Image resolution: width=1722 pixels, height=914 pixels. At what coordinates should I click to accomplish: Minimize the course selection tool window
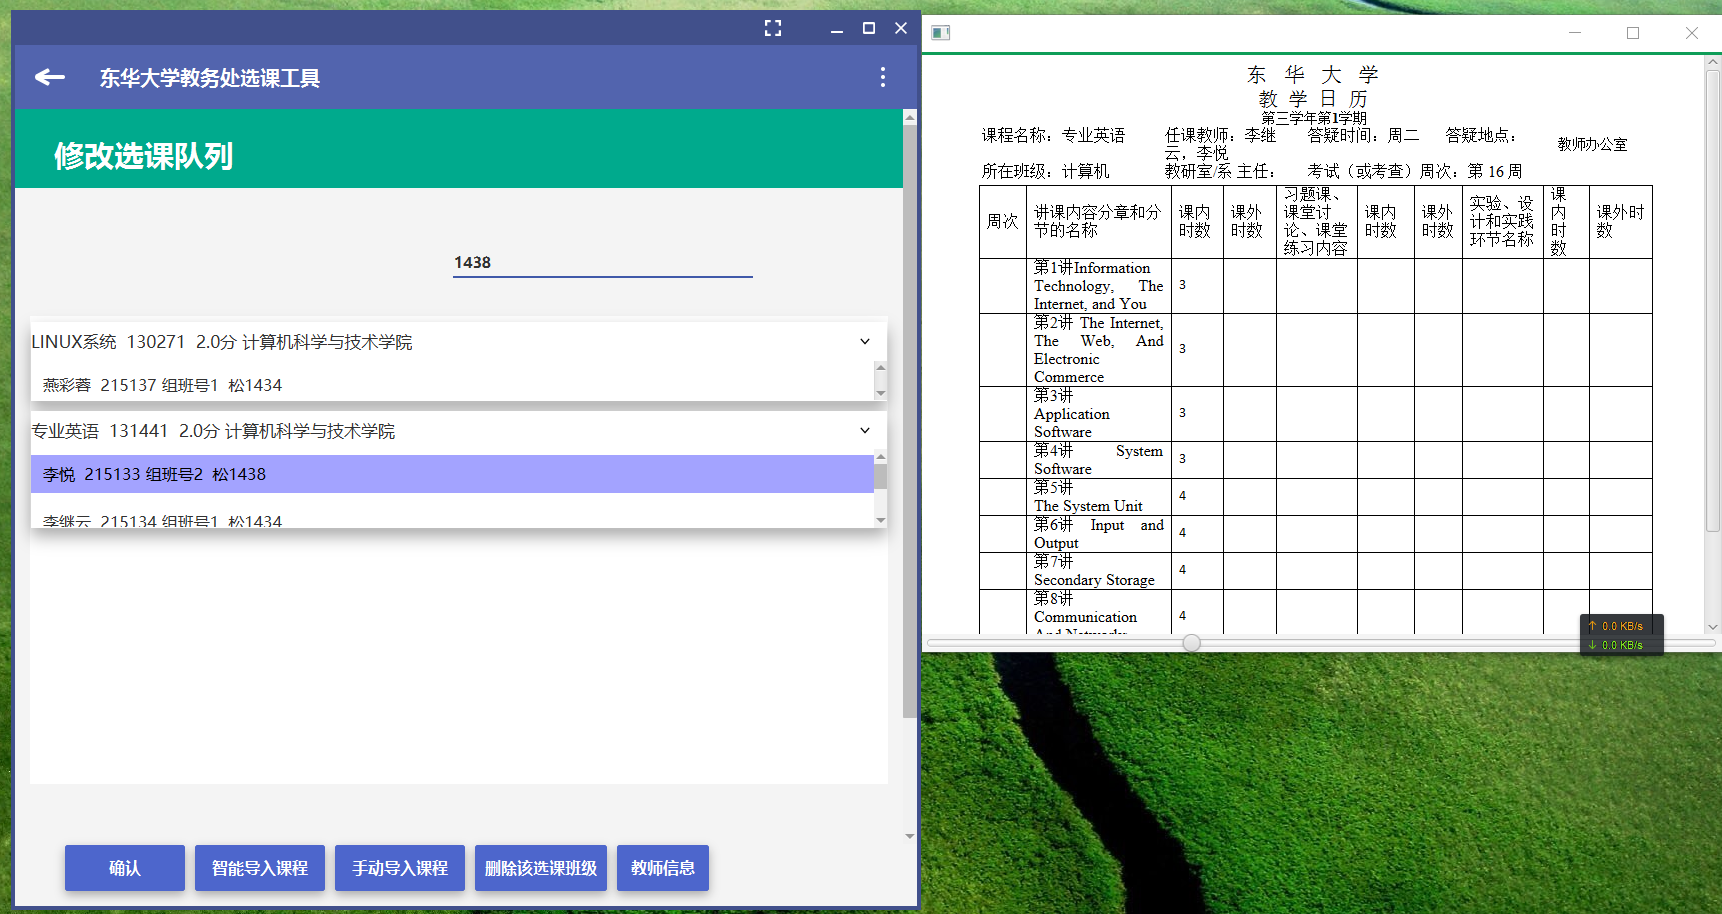837,28
